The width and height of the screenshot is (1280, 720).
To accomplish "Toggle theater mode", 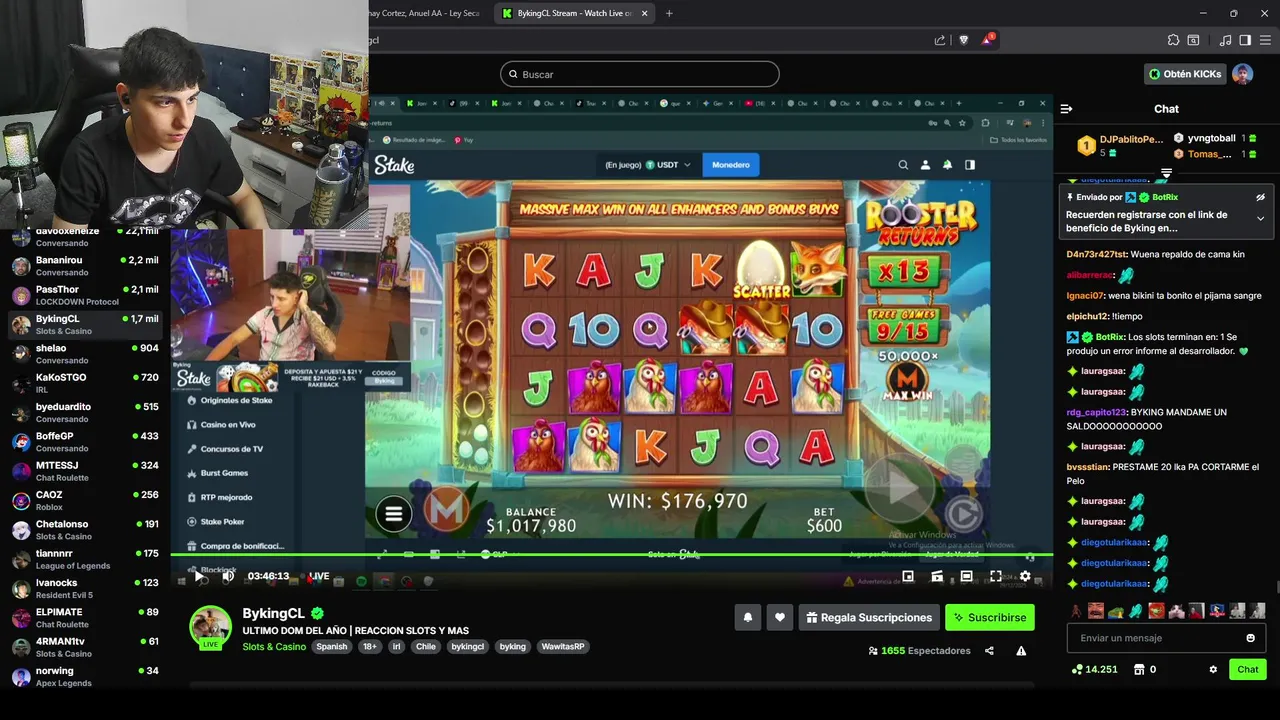I will (966, 576).
